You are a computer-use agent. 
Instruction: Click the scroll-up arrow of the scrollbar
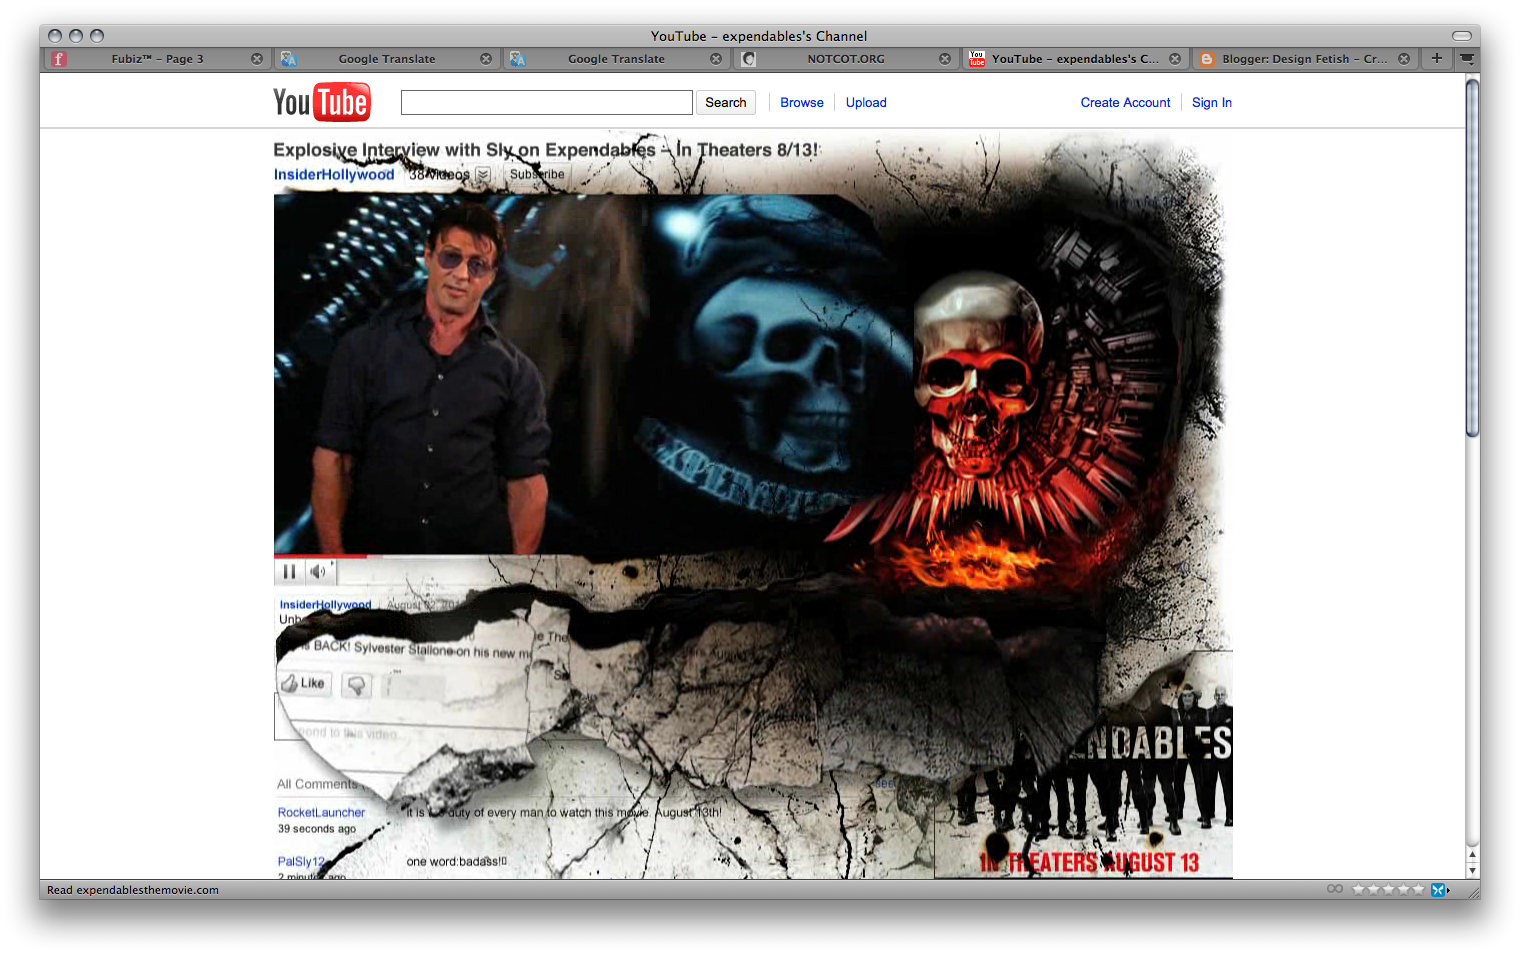pyautogui.click(x=1472, y=855)
